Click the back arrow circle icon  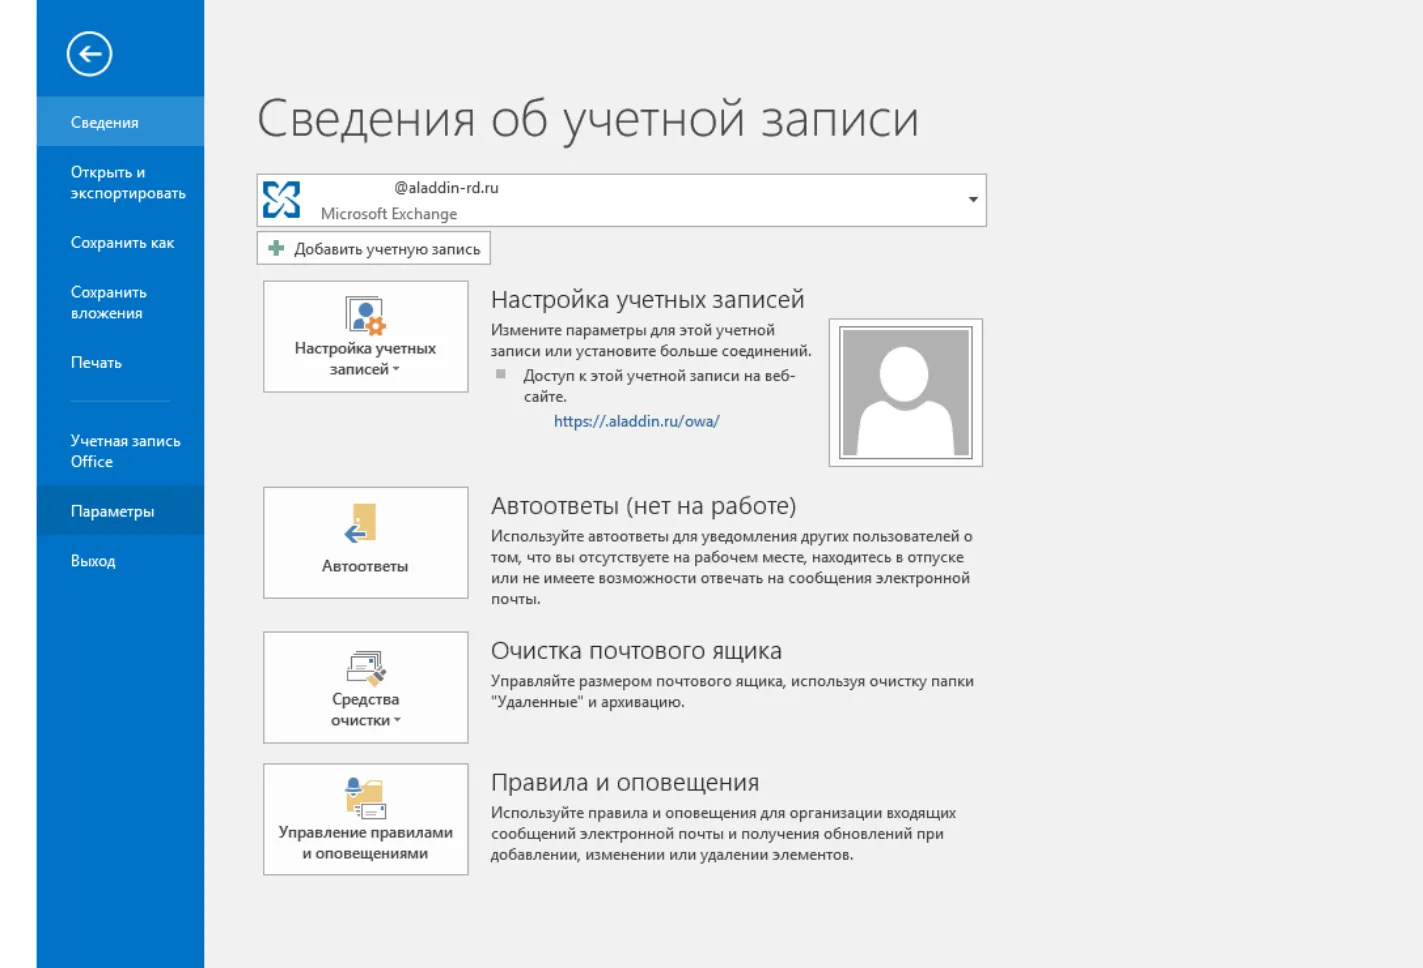point(90,54)
